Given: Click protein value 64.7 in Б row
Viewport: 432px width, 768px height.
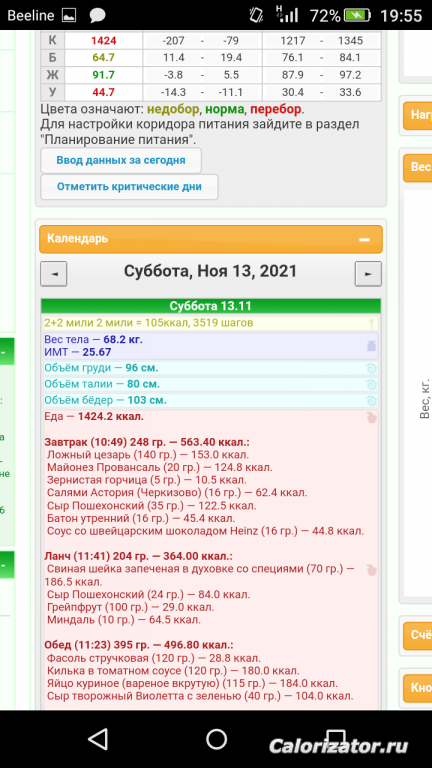Looking at the screenshot, I should [x=103, y=58].
